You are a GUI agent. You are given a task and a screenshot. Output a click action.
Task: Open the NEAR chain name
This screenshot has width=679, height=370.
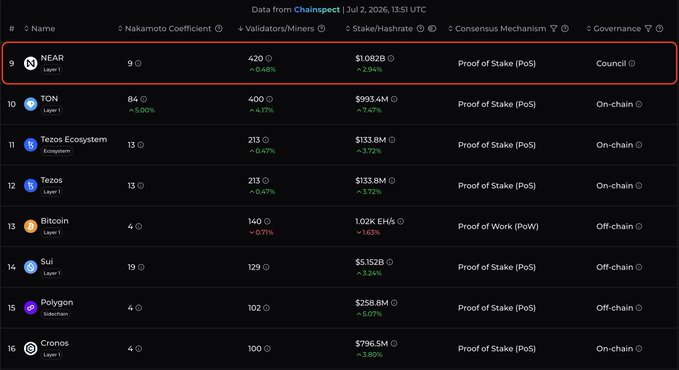(x=52, y=58)
